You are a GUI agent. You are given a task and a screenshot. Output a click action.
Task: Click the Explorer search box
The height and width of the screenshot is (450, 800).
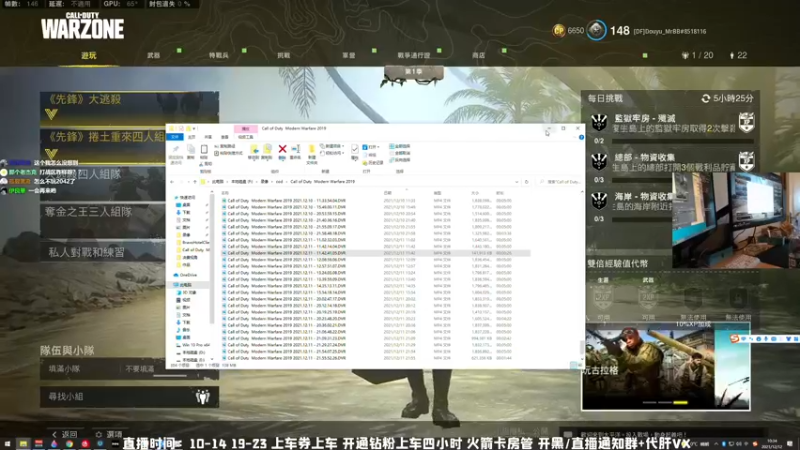tap(559, 182)
